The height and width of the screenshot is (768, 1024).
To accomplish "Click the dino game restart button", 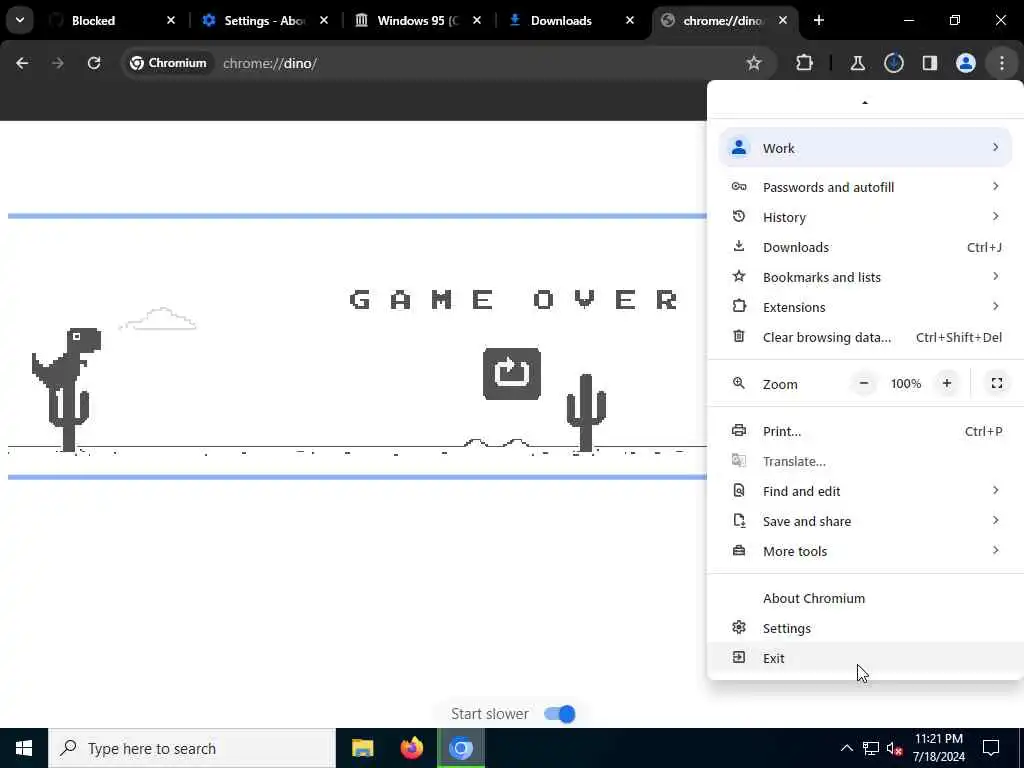I will tap(511, 374).
